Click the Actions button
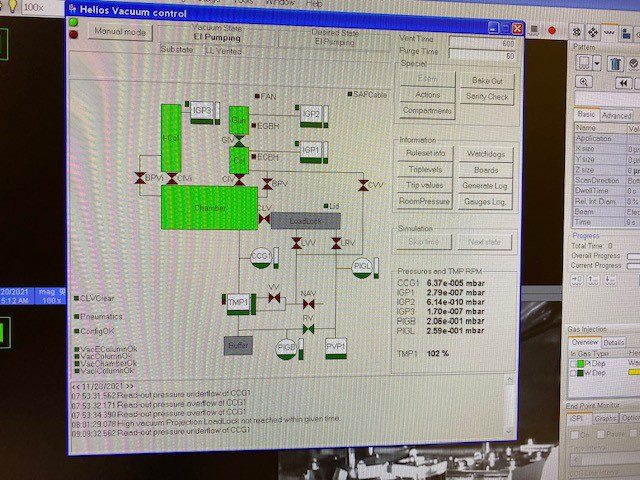Image resolution: width=640 pixels, height=480 pixels. pyautogui.click(x=427, y=95)
